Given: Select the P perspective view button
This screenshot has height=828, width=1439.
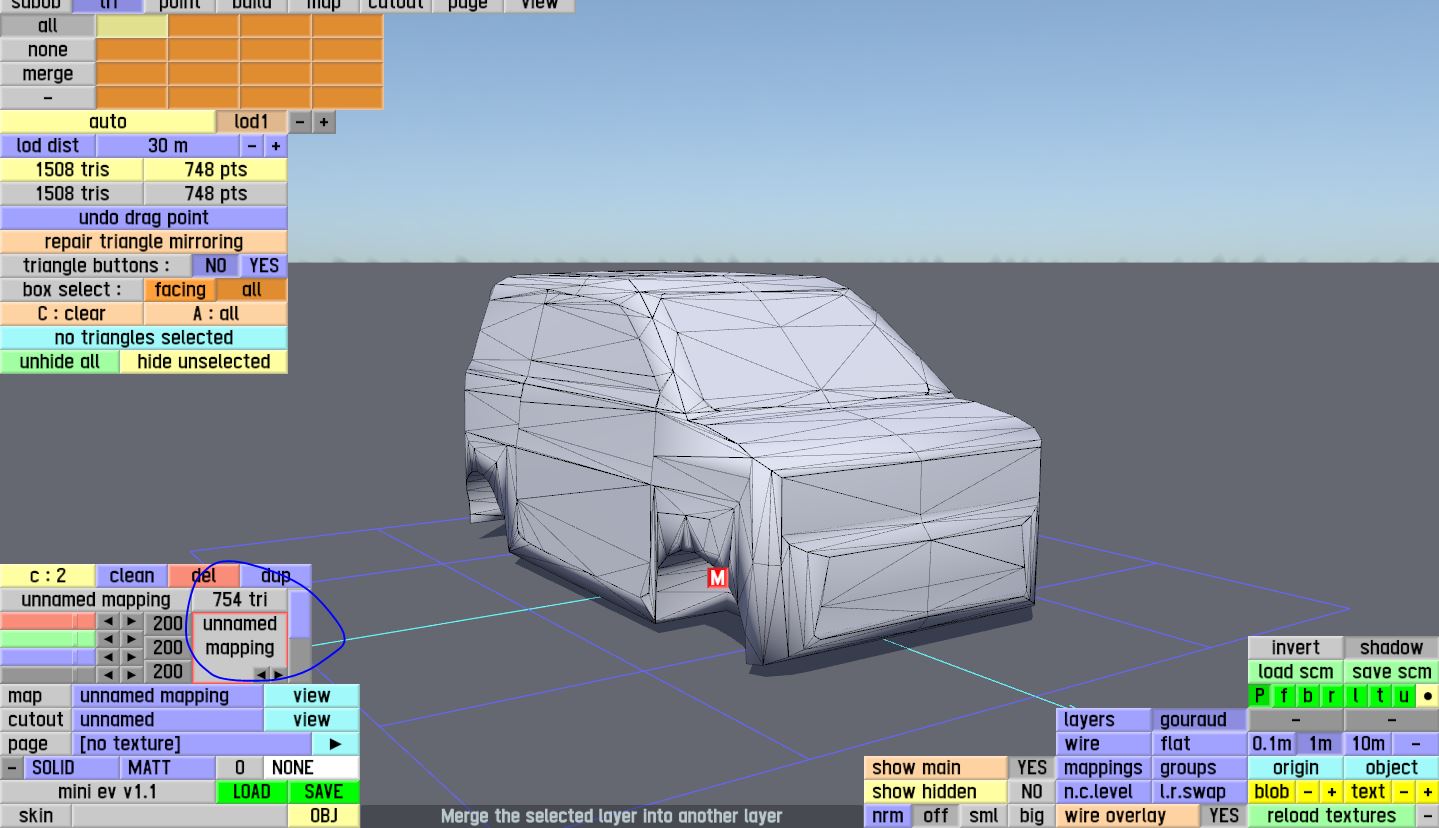Looking at the screenshot, I should [1260, 696].
